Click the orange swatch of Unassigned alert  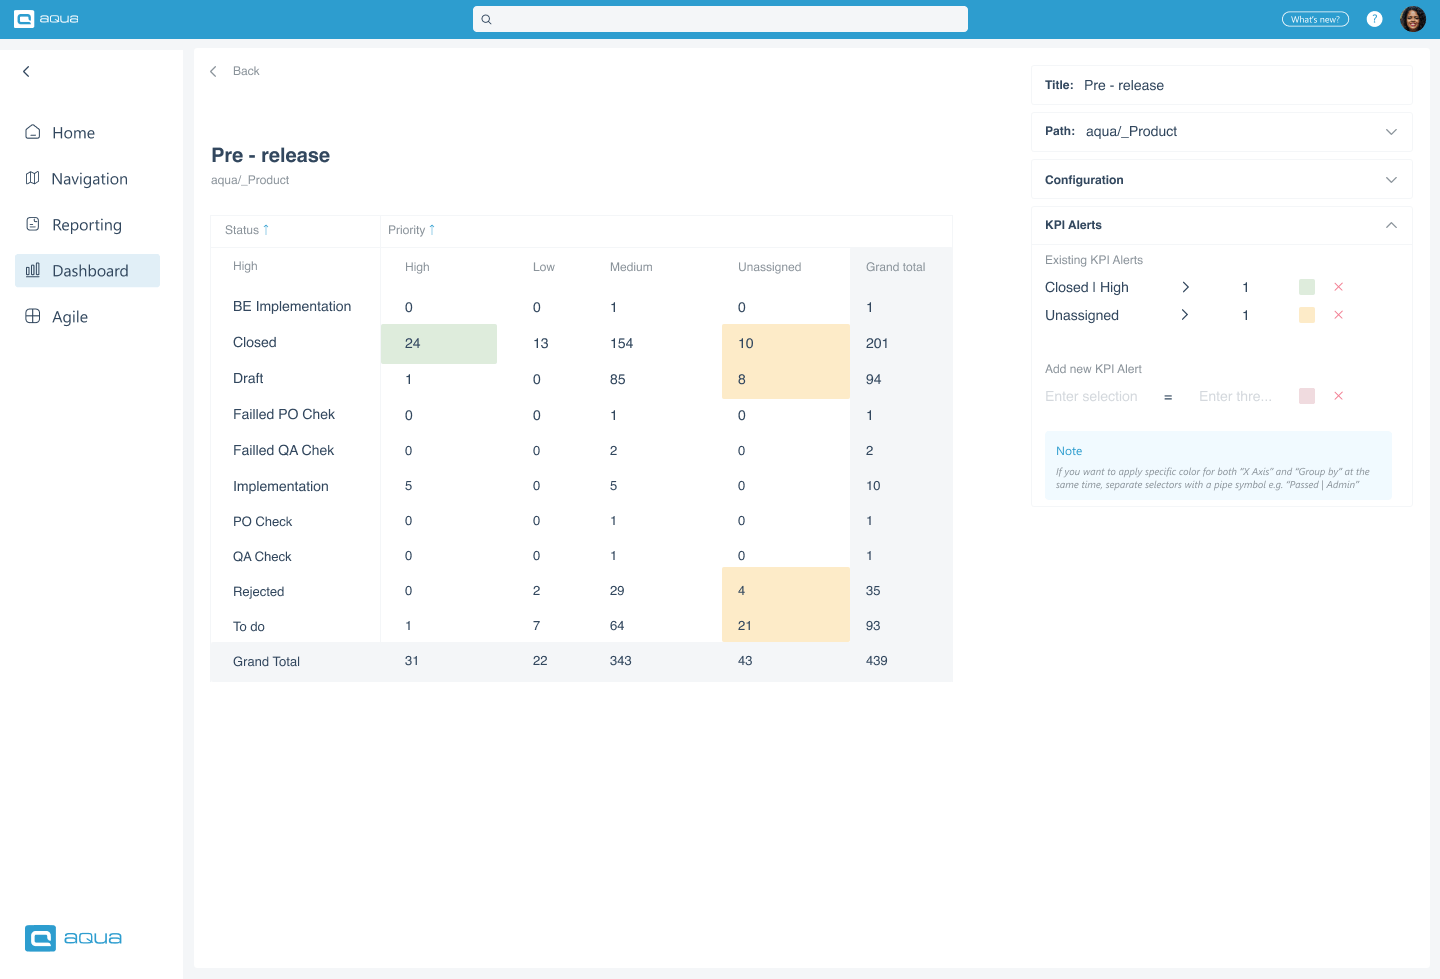(x=1306, y=314)
